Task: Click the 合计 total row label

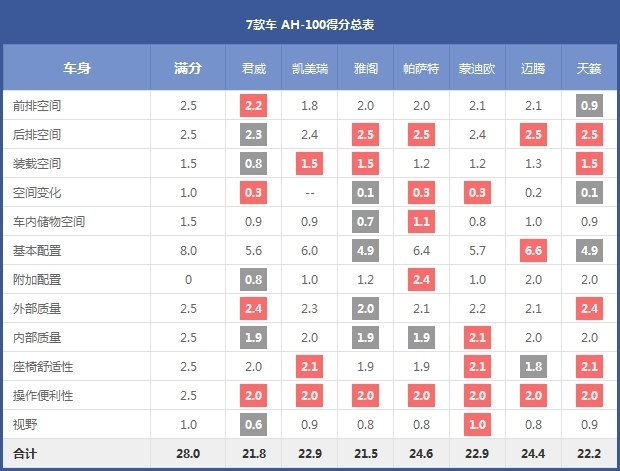Action: pyautogui.click(x=25, y=453)
